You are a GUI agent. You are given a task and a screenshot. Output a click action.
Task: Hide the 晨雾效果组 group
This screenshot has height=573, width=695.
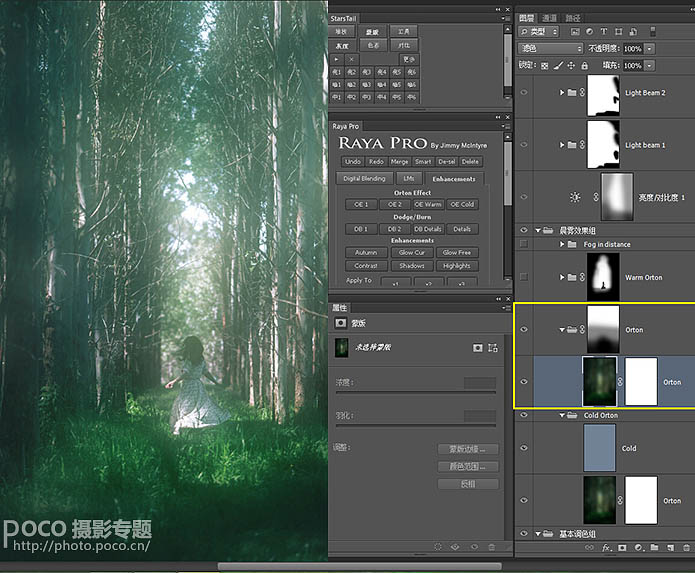point(524,230)
